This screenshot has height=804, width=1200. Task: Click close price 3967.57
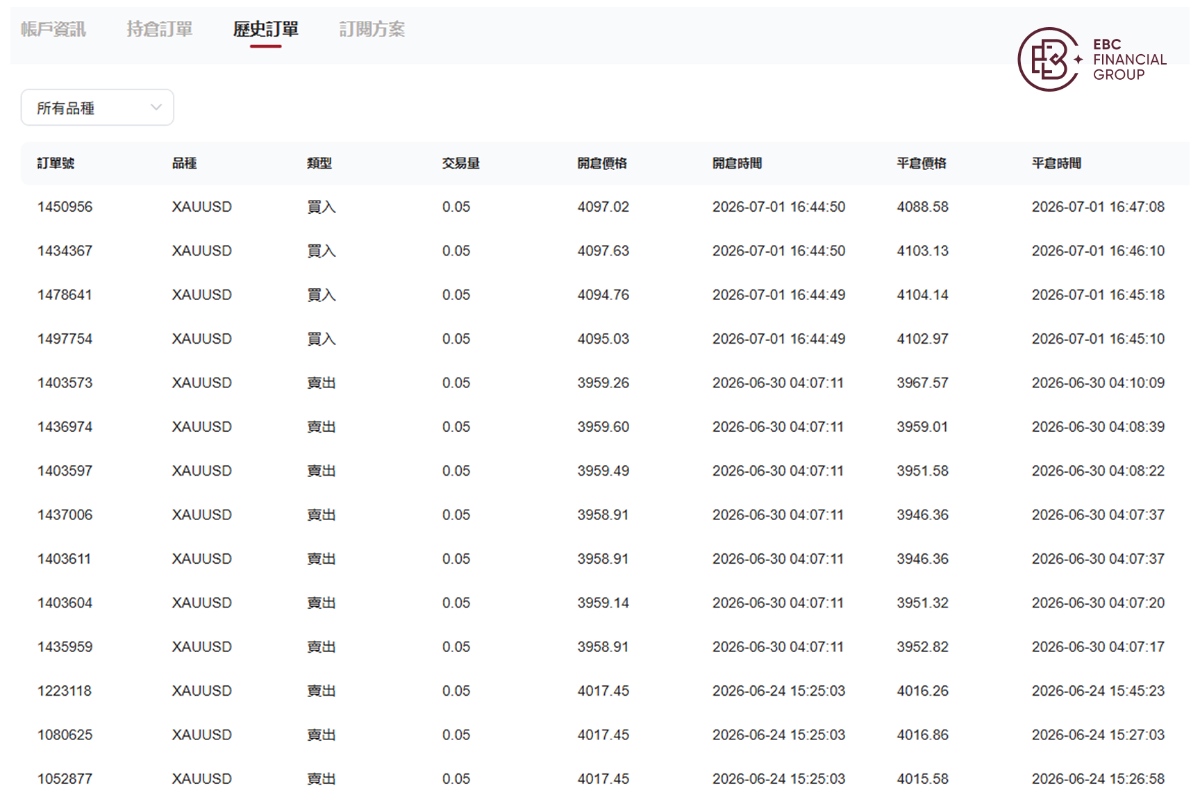coord(923,383)
